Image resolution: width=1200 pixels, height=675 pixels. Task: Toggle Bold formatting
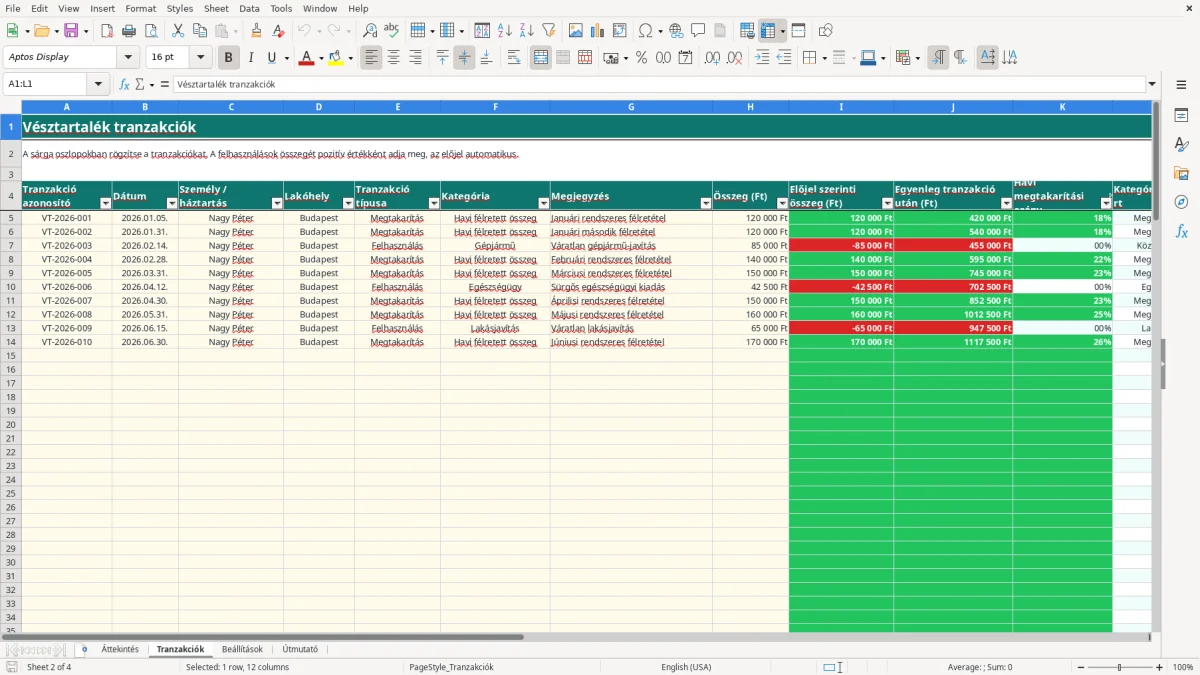pos(229,58)
